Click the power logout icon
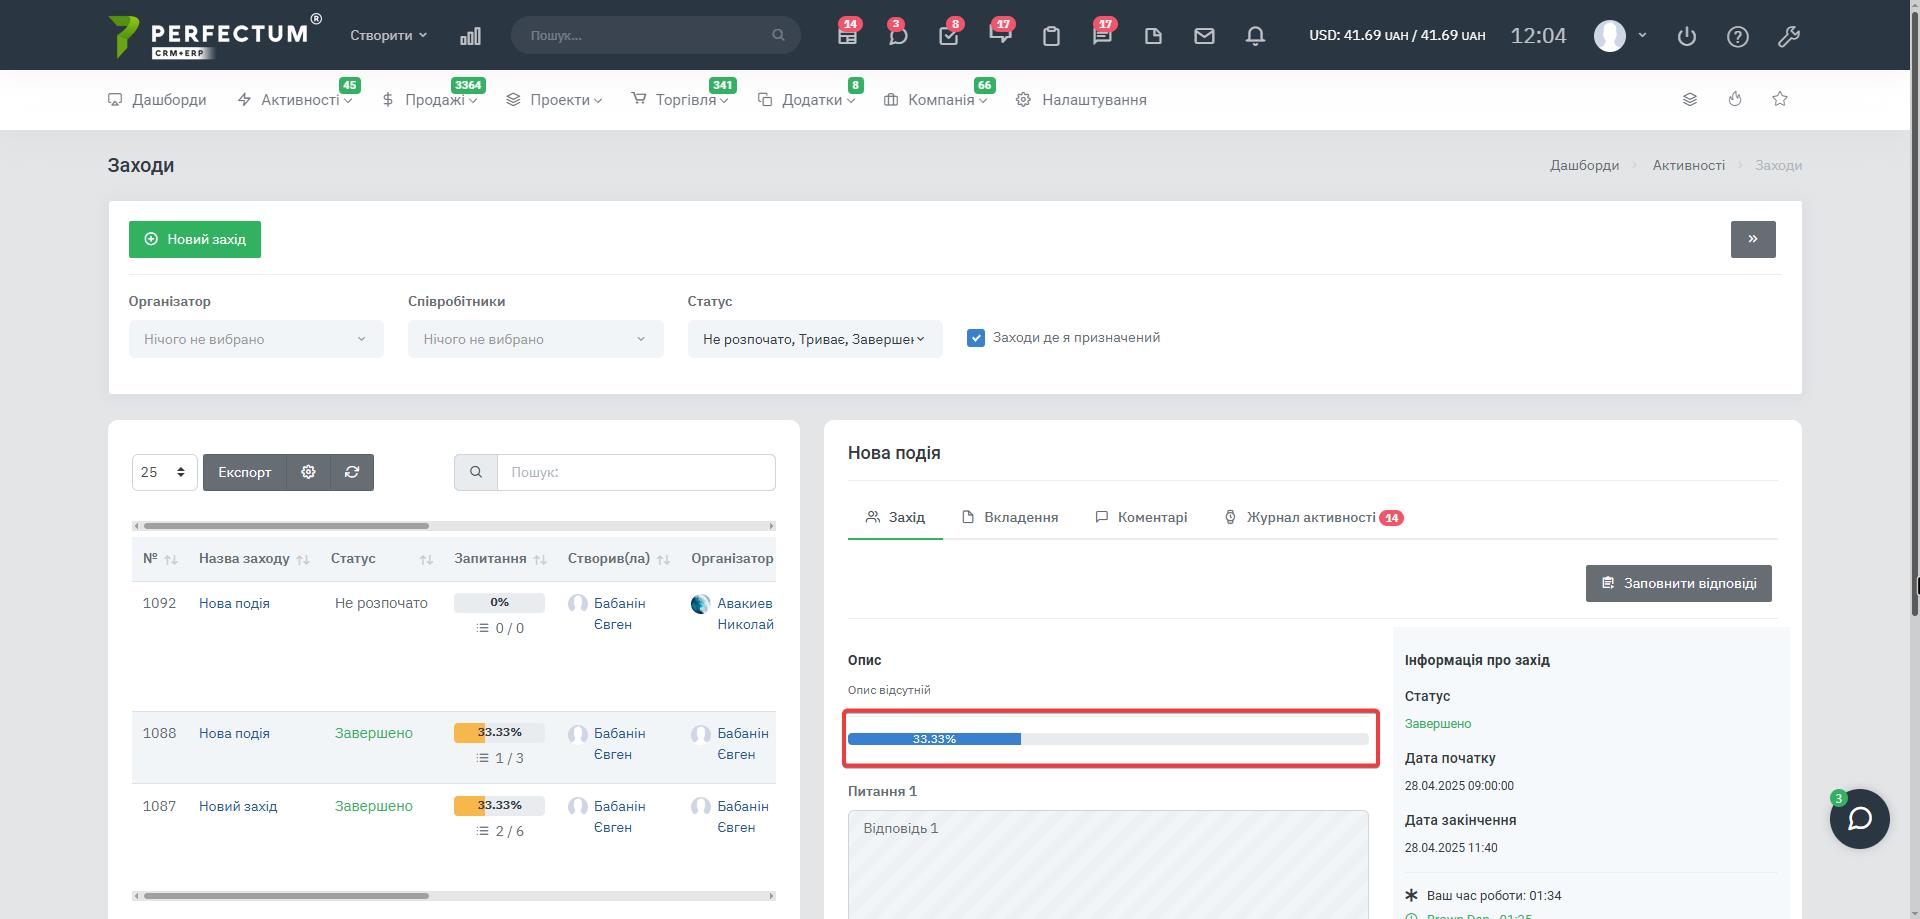This screenshot has width=1920, height=919. tap(1687, 36)
